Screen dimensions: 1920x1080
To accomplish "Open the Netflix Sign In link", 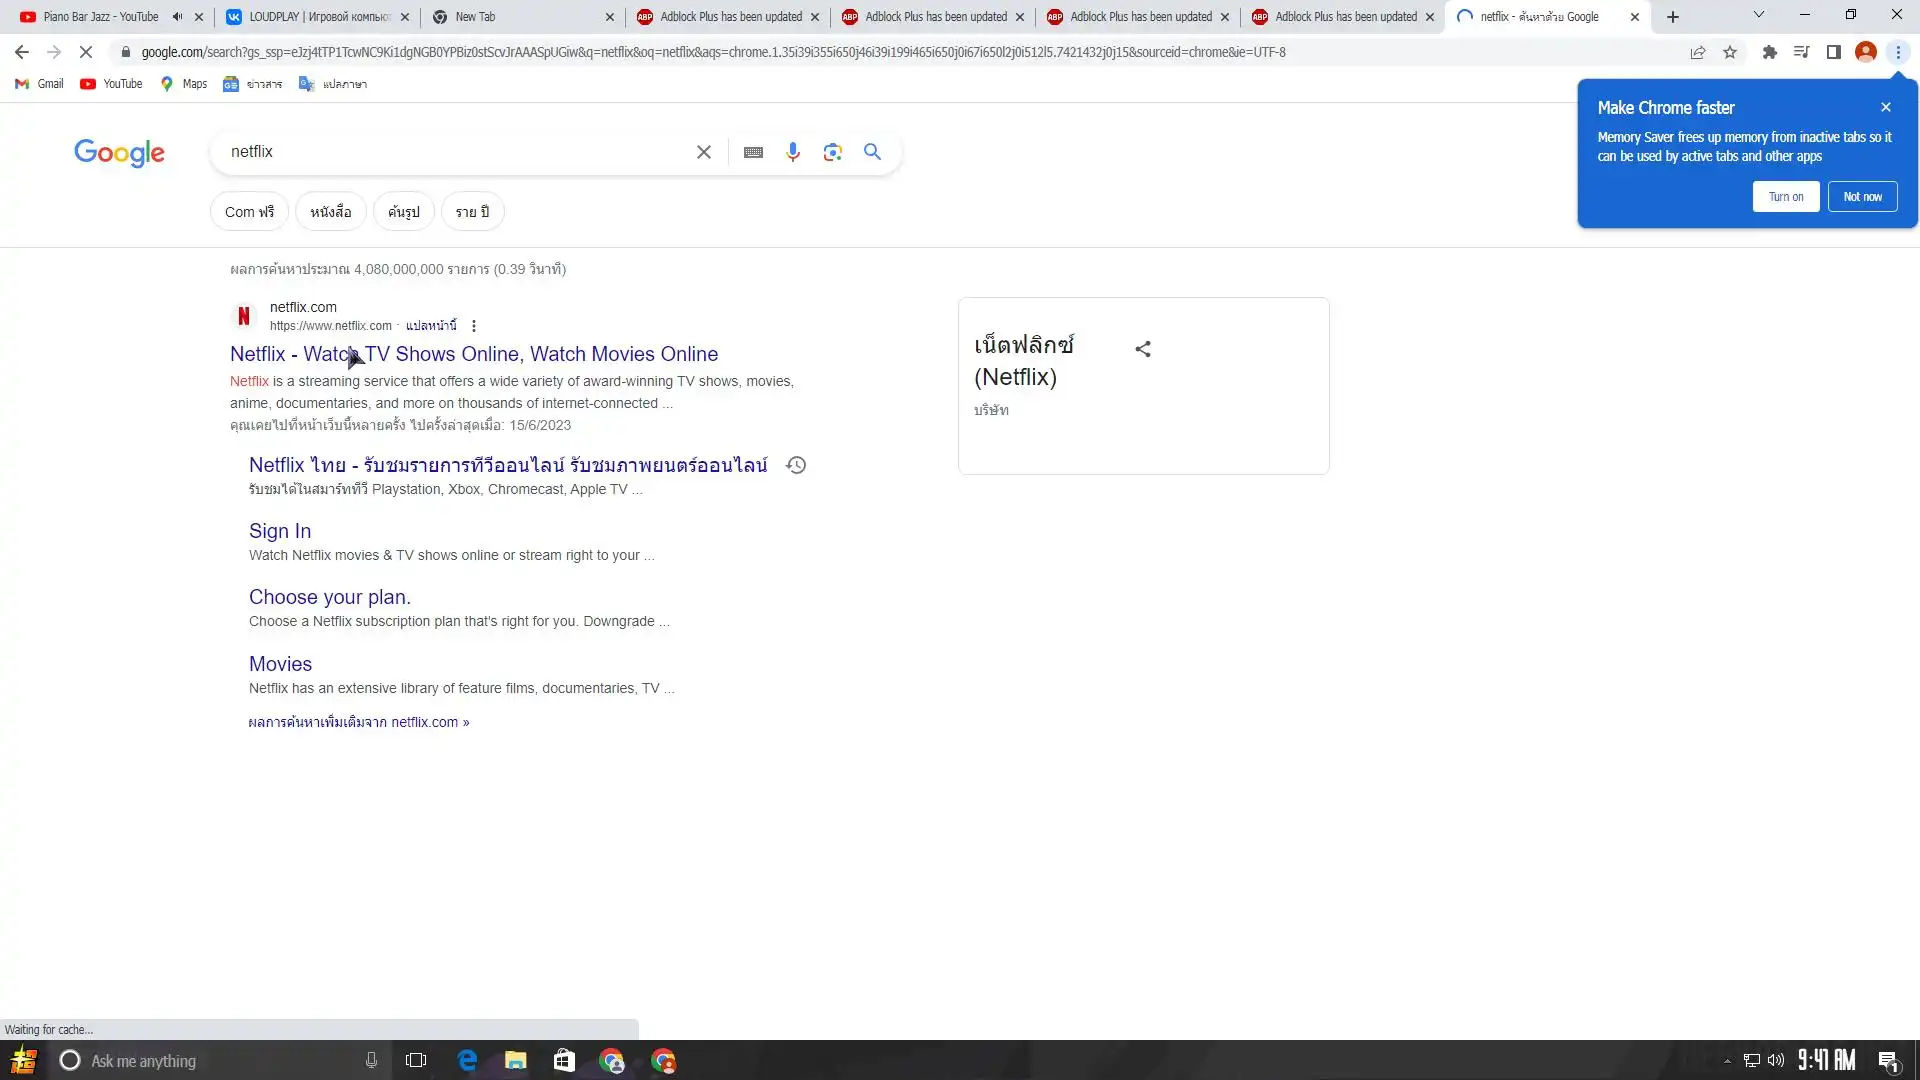I will click(279, 531).
